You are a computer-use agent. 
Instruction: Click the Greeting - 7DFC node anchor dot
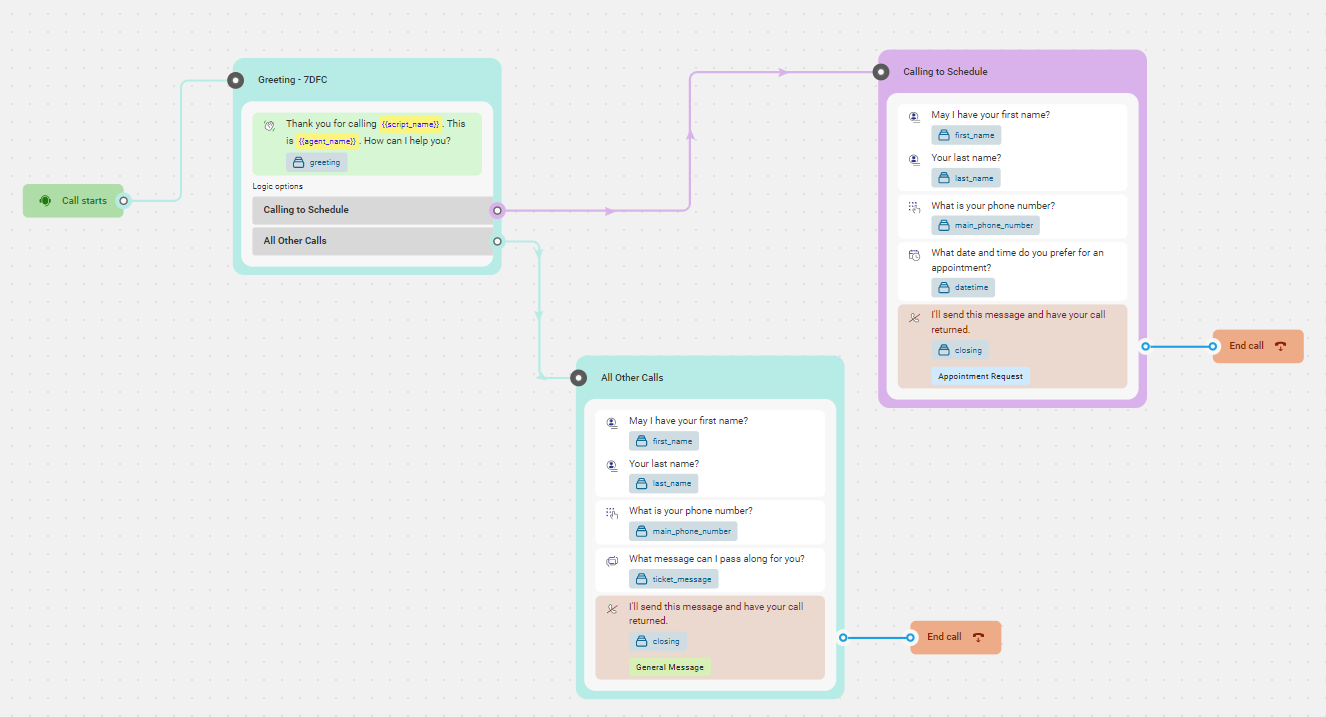[236, 80]
